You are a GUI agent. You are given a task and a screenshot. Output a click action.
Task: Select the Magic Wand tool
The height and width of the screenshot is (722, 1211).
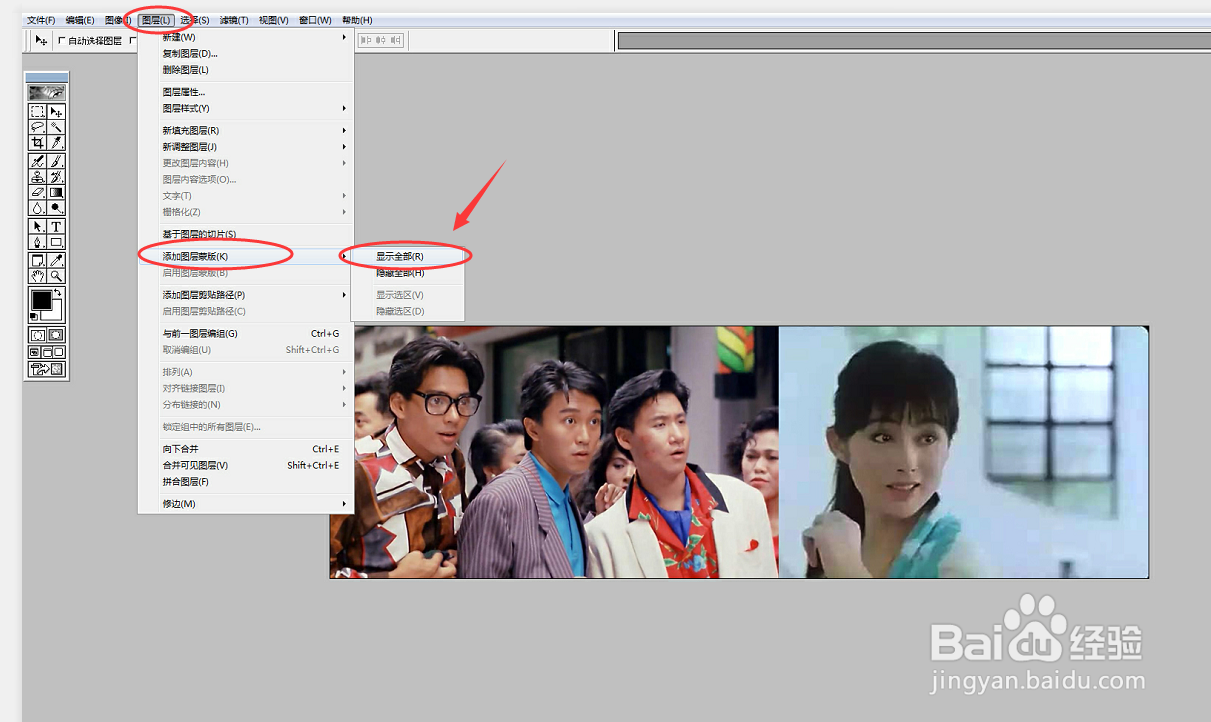coord(57,126)
